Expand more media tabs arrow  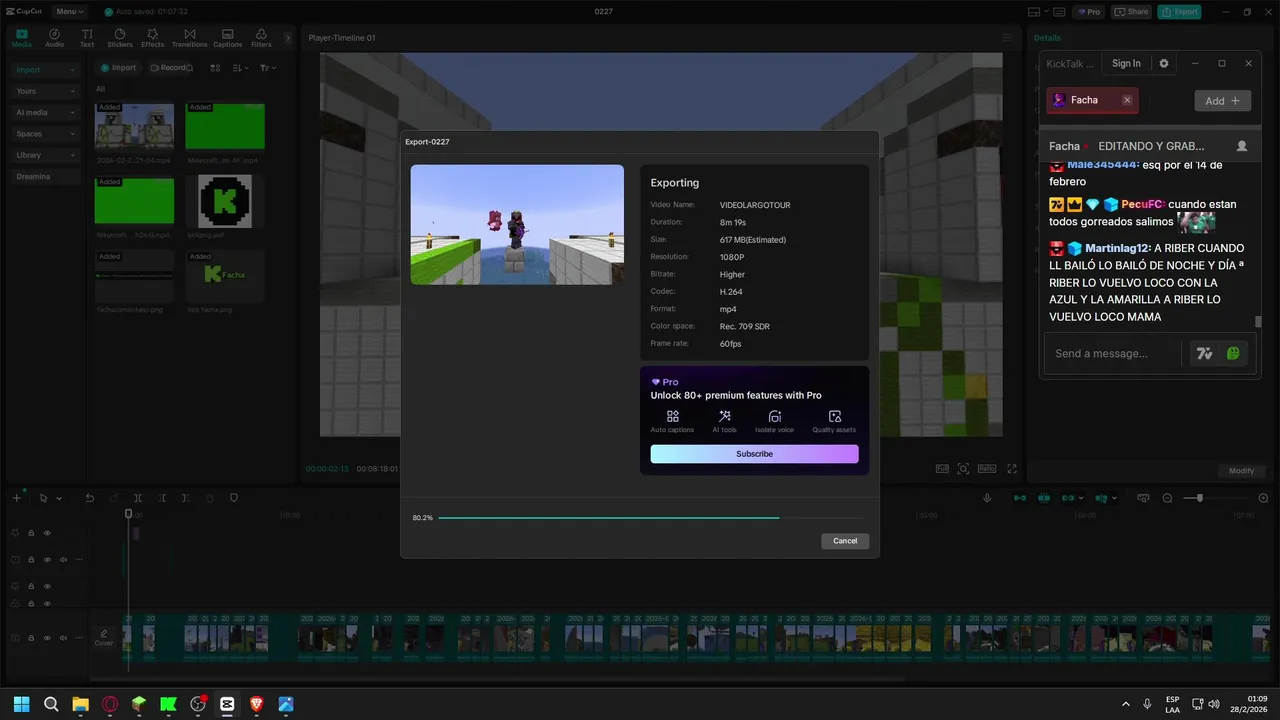pos(288,38)
